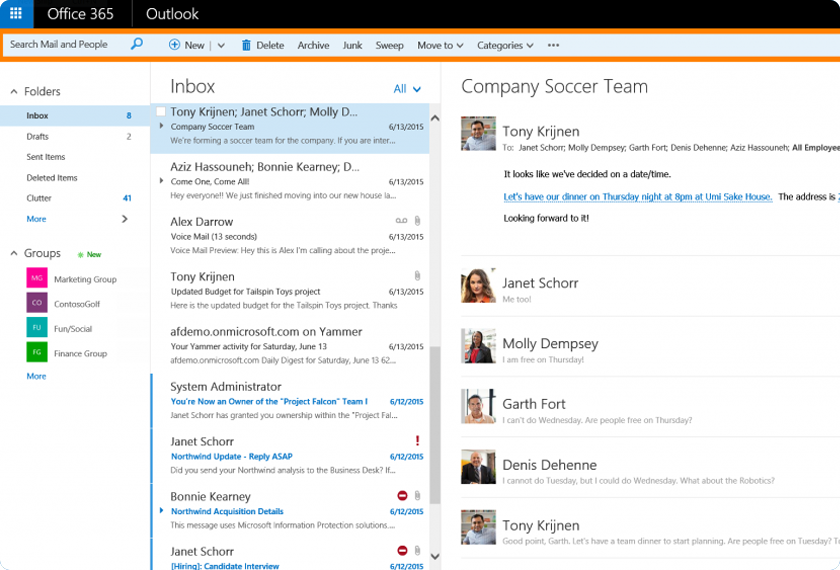This screenshot has height=570, width=840.
Task: Click Archive in the toolbar
Action: click(x=313, y=46)
